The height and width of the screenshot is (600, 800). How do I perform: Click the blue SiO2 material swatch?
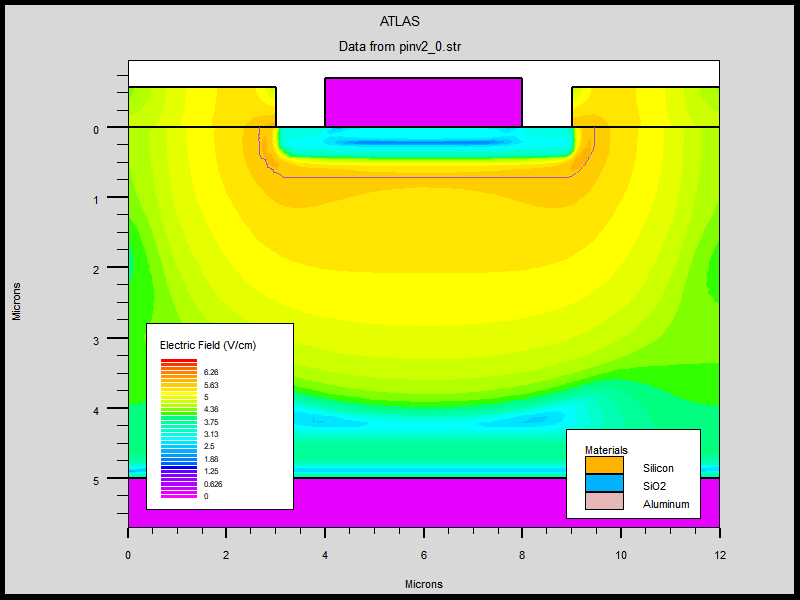coord(604,484)
